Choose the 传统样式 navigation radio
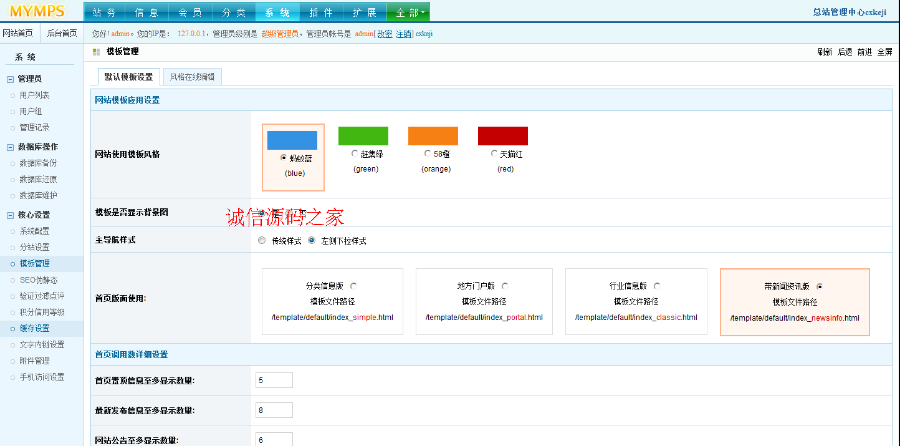 click(262, 241)
